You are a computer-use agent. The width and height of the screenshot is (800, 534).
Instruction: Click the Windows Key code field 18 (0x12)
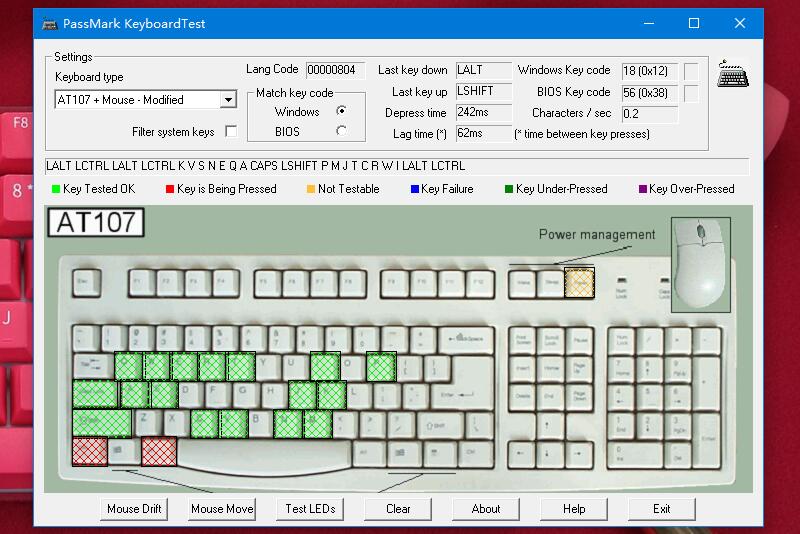649,71
